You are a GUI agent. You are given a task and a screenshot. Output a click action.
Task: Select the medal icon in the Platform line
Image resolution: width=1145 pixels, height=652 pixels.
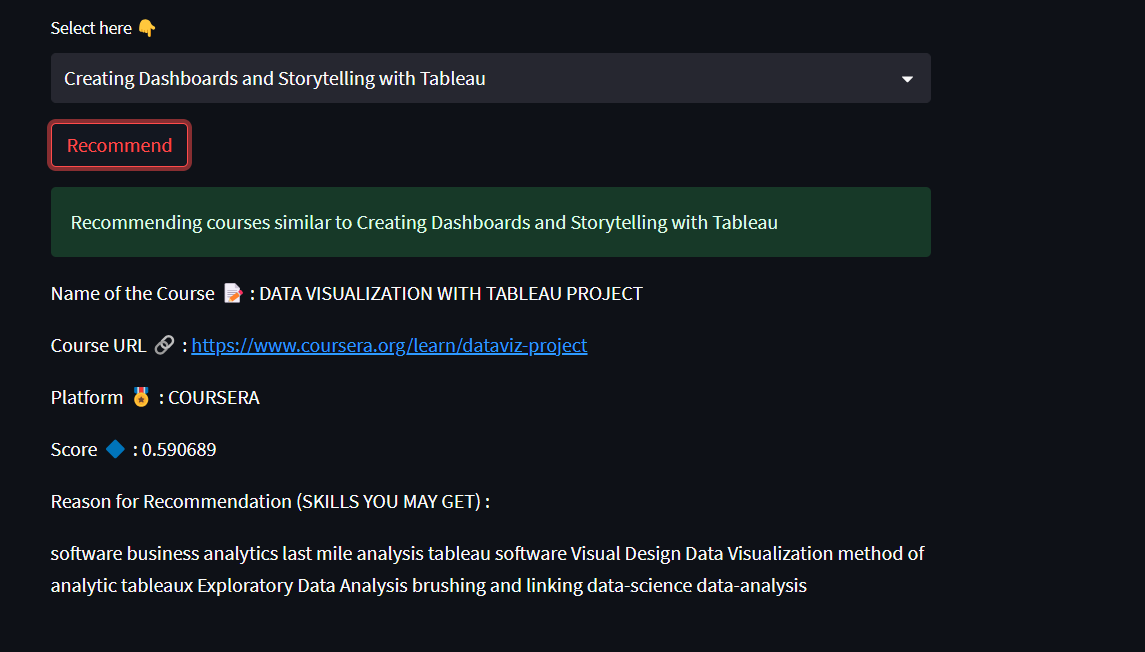click(140, 396)
